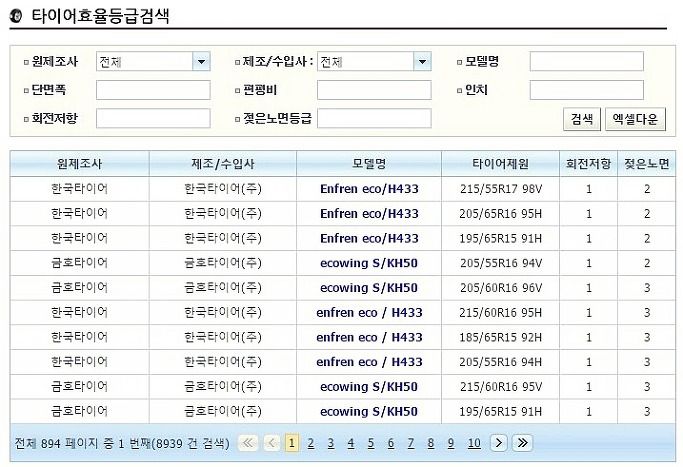This screenshot has height=467, width=683.
Task: Go to page 4
Action: pyautogui.click(x=351, y=443)
